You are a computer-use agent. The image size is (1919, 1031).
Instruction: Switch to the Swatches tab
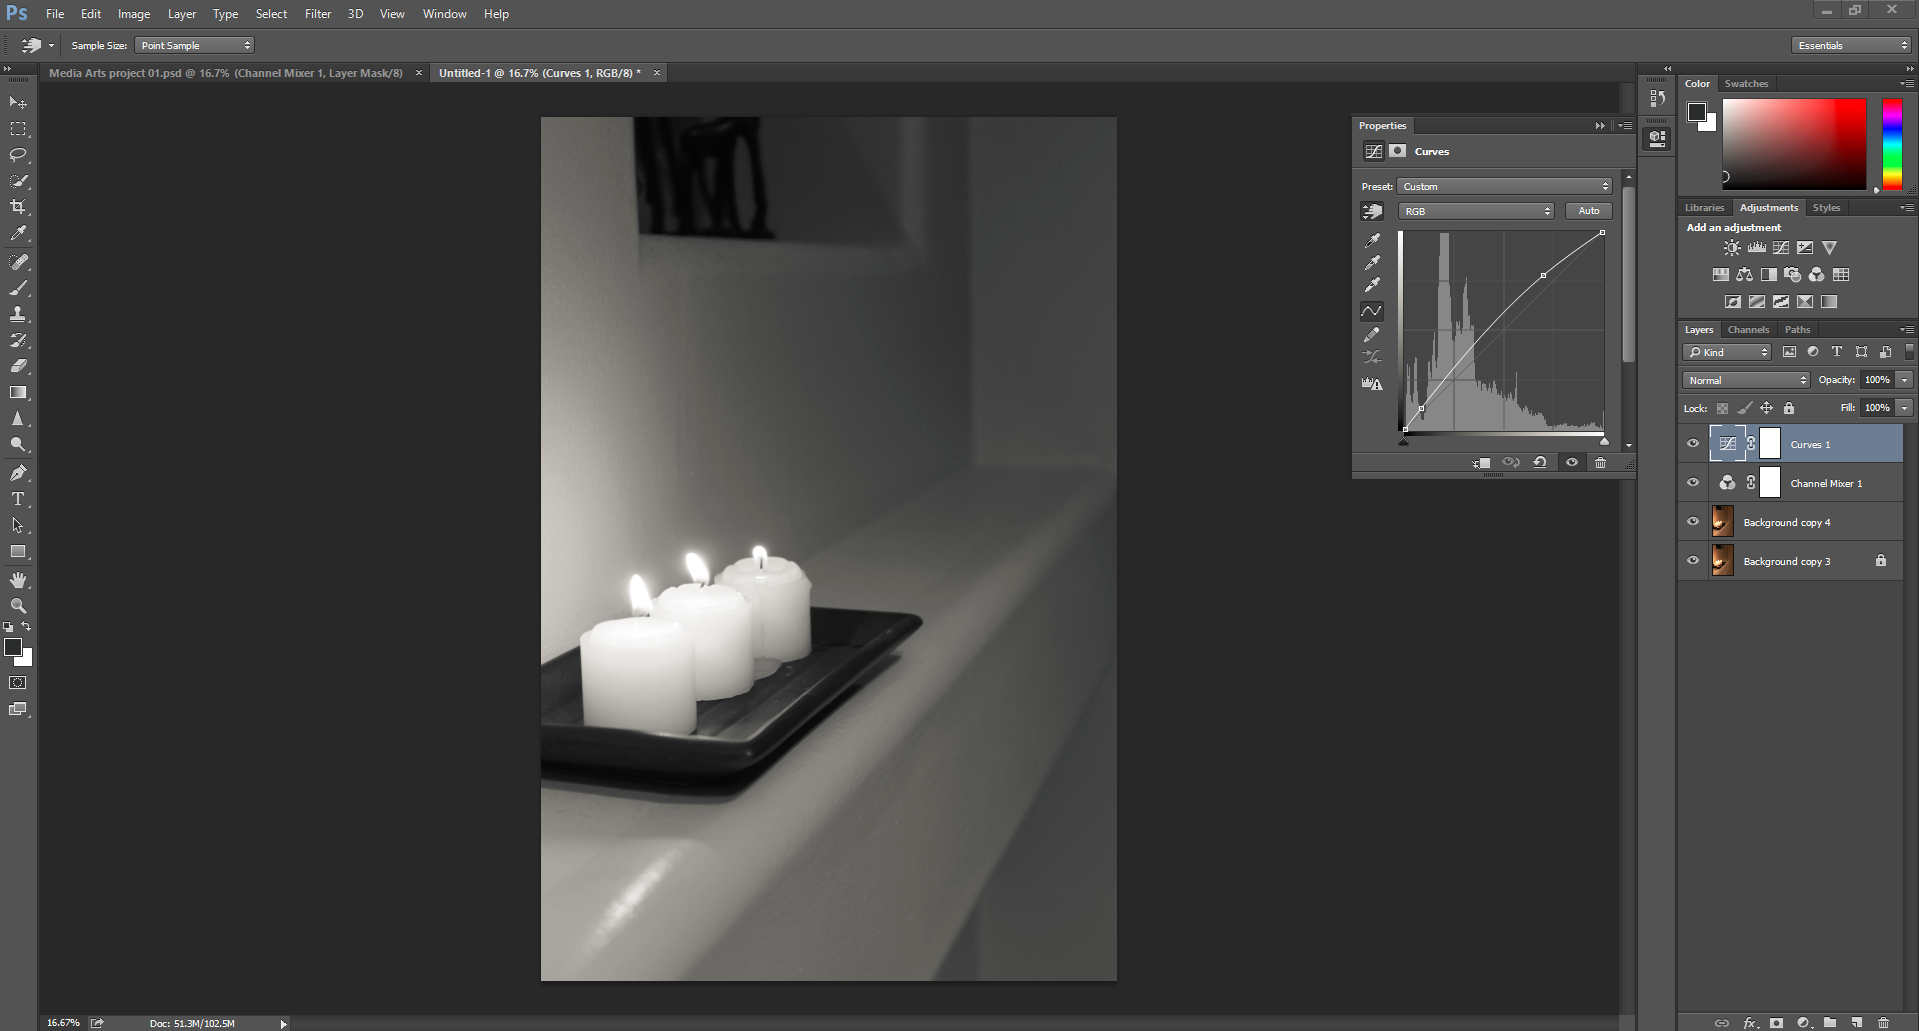1746,84
